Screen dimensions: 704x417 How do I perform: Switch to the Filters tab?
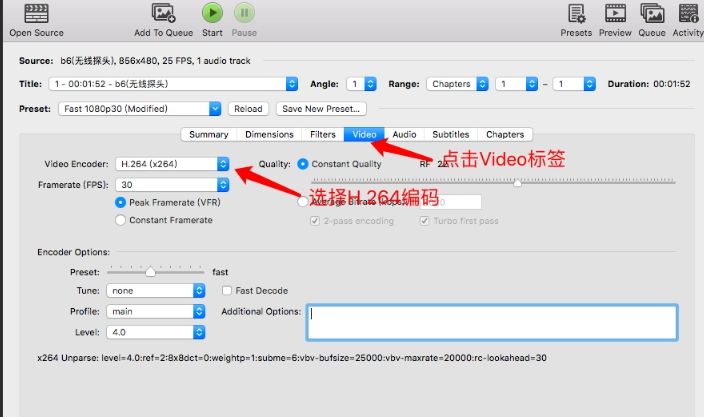323,134
